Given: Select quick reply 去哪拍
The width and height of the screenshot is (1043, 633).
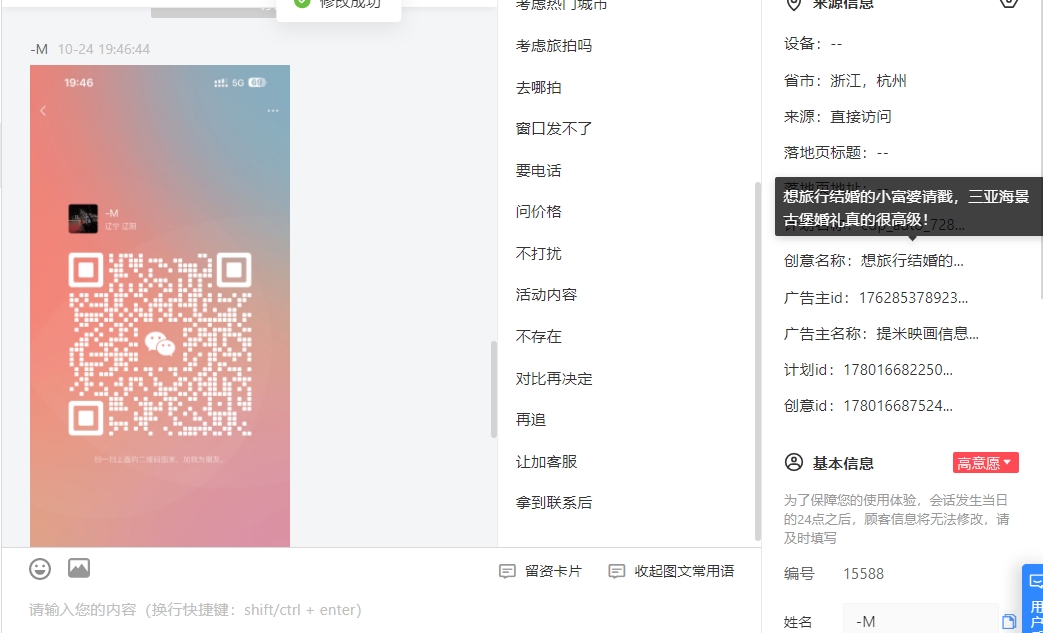Looking at the screenshot, I should tap(538, 88).
